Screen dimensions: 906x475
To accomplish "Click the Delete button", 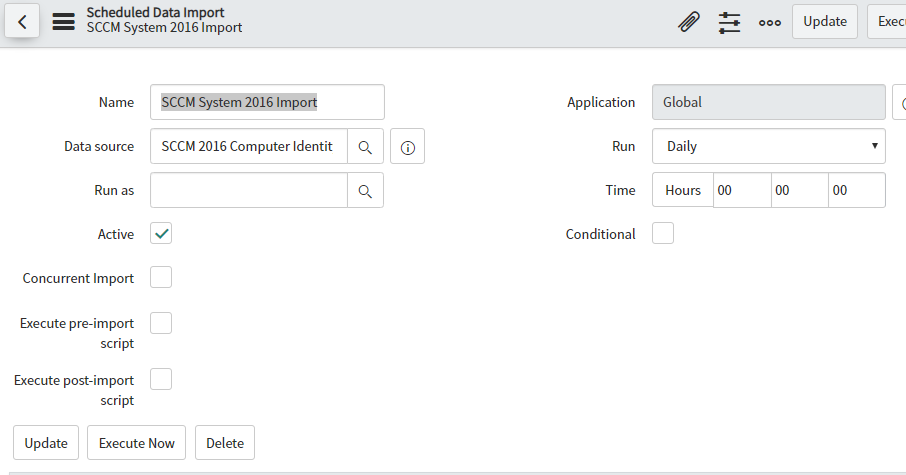I will [225, 443].
